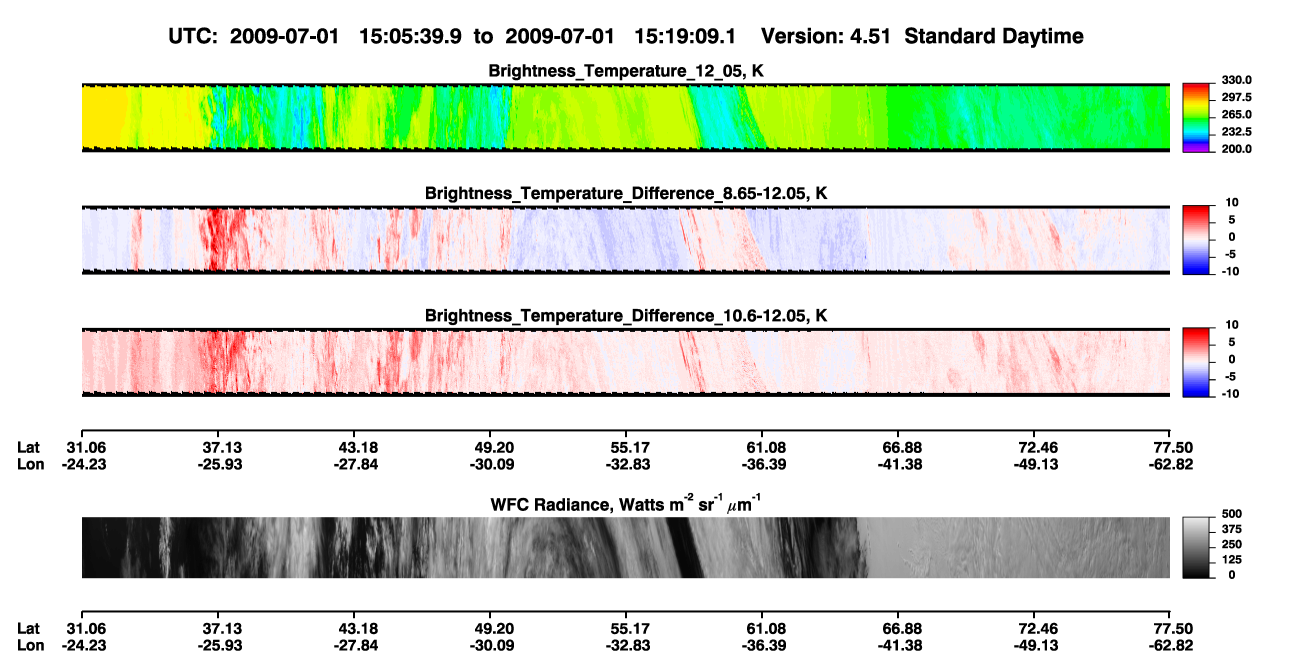
Task: Click the '-10' tick of the 10.6-12.05 colorbar
Action: pyautogui.click(x=1229, y=394)
